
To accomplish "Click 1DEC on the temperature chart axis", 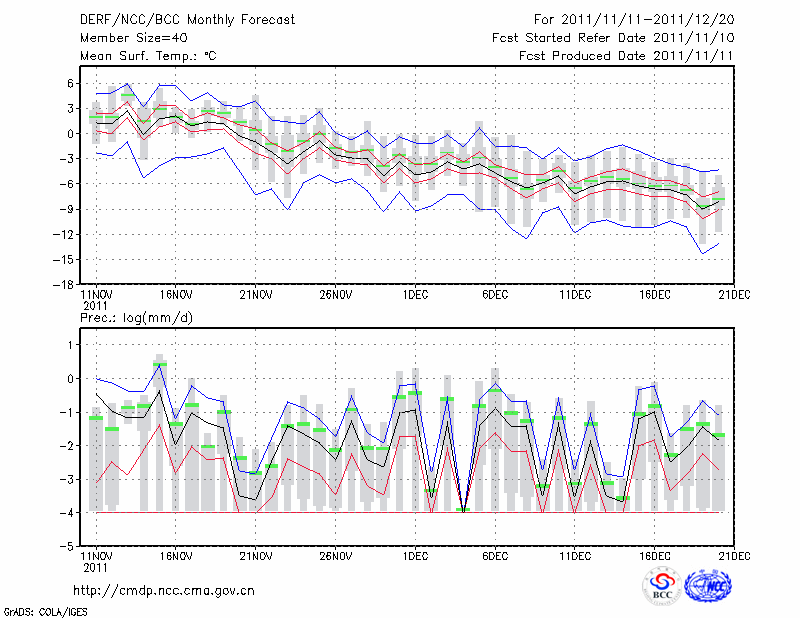I will [414, 295].
